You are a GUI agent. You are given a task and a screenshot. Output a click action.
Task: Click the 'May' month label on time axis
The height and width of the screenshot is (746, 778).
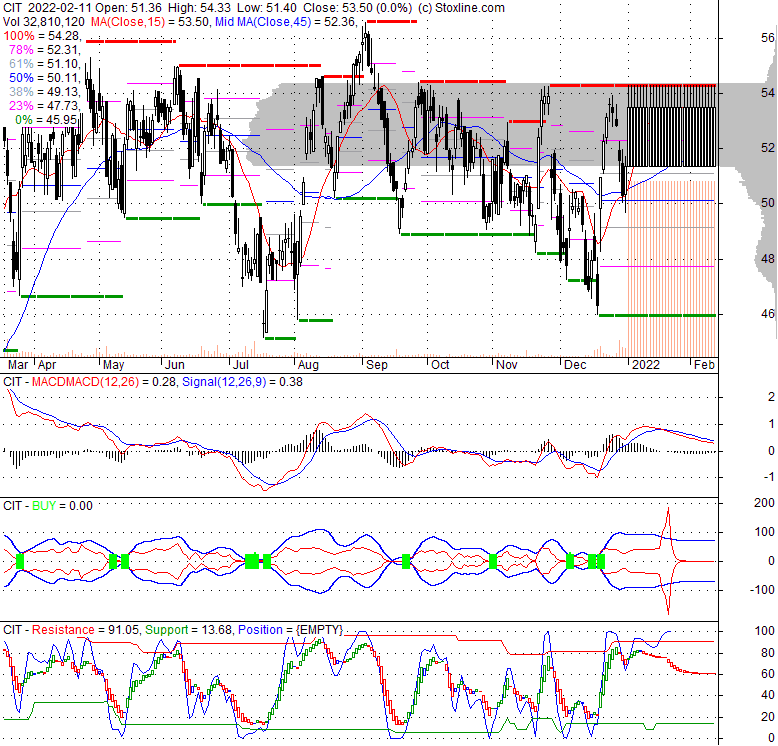pos(114,365)
